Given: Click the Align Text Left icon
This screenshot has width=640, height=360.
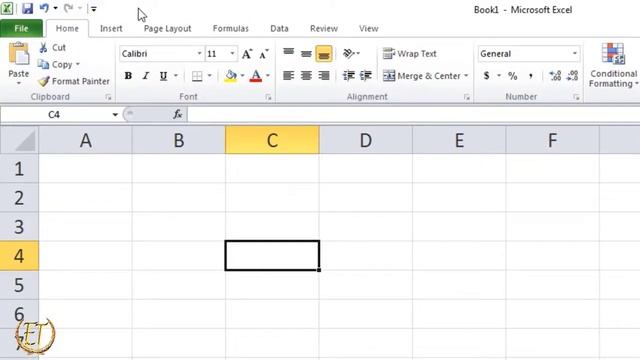Looking at the screenshot, I should [289, 76].
